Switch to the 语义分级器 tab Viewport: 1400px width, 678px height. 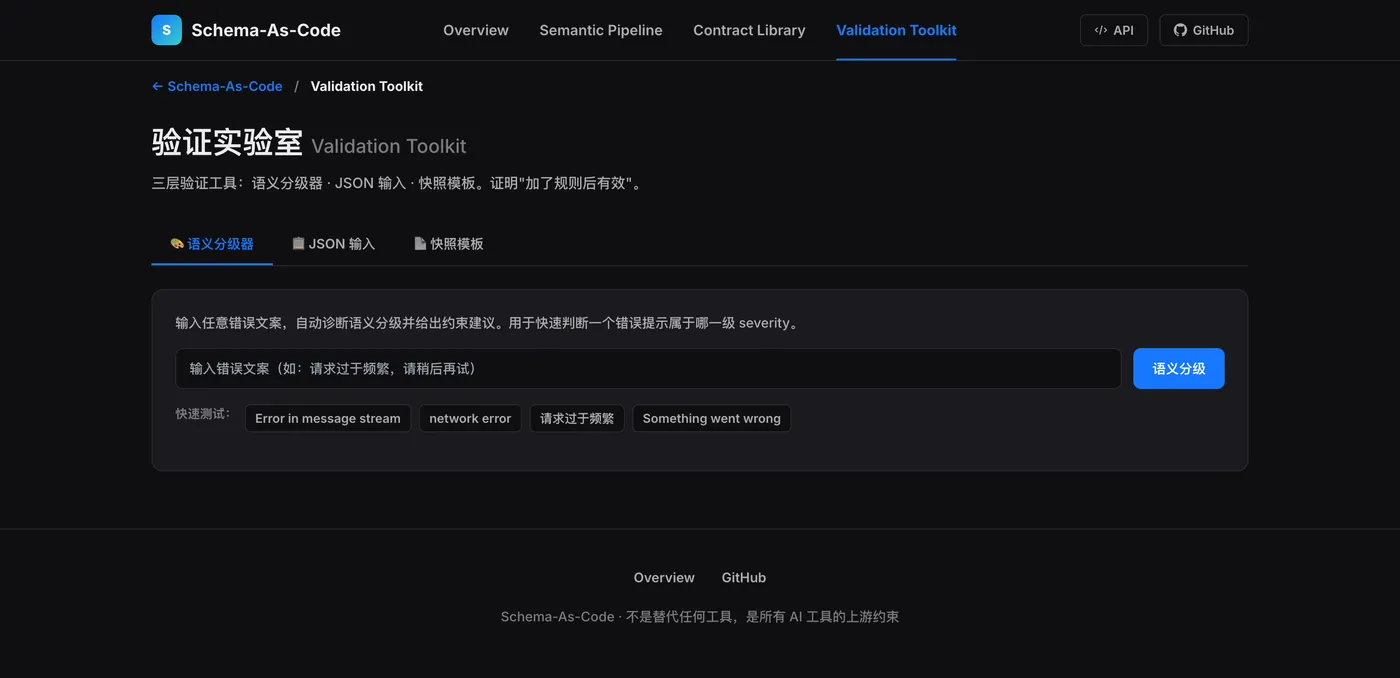click(x=212, y=244)
